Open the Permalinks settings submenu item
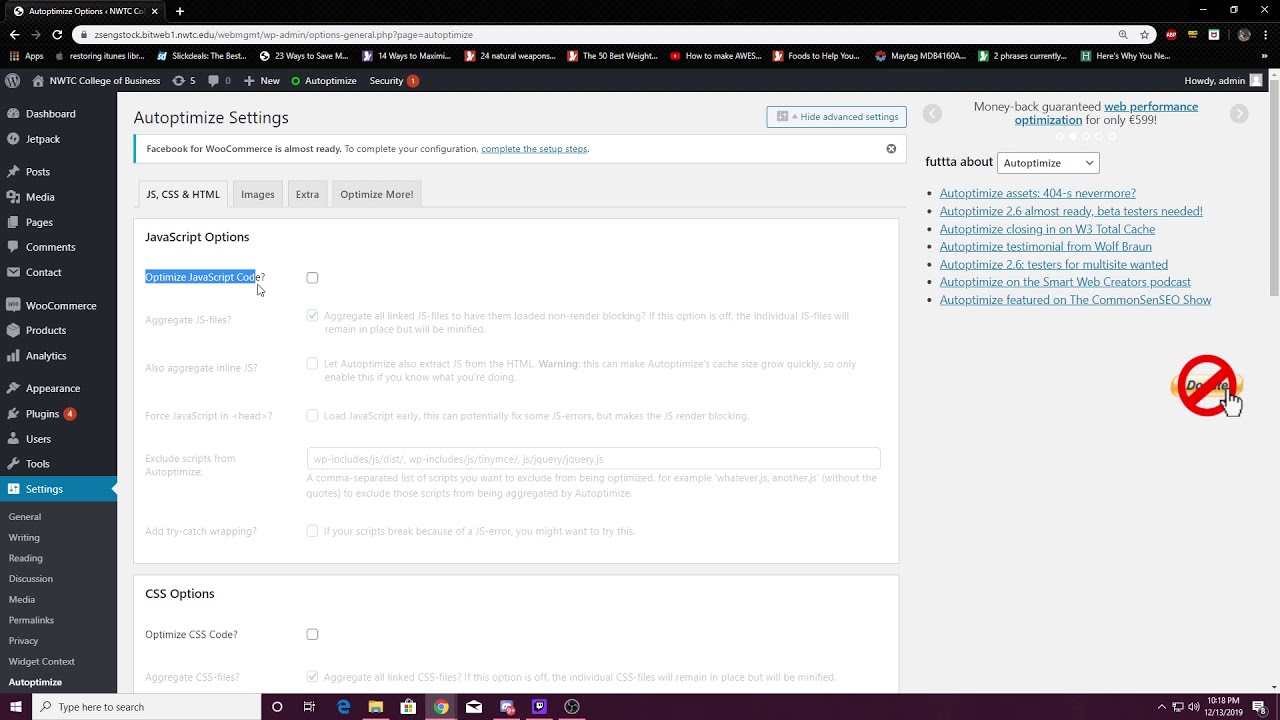Viewport: 1280px width, 720px height. tap(31, 620)
